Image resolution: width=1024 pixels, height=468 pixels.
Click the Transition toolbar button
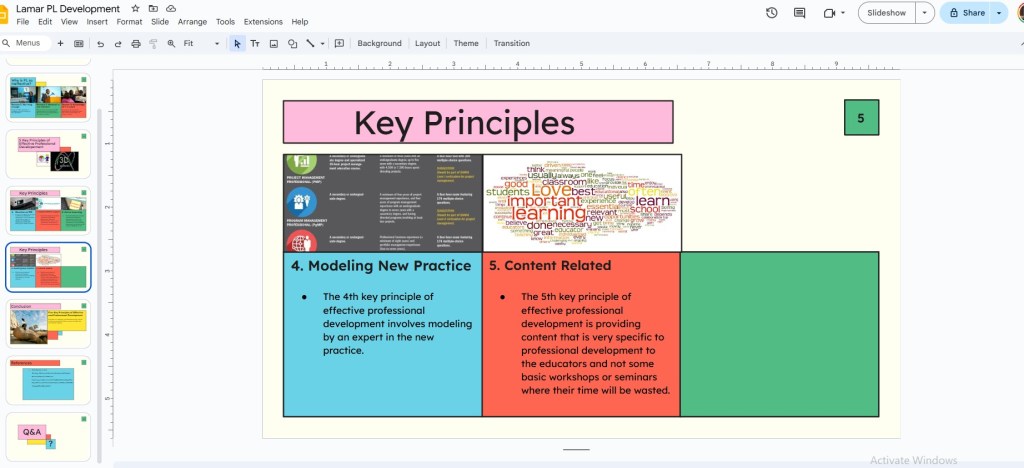[x=511, y=43]
